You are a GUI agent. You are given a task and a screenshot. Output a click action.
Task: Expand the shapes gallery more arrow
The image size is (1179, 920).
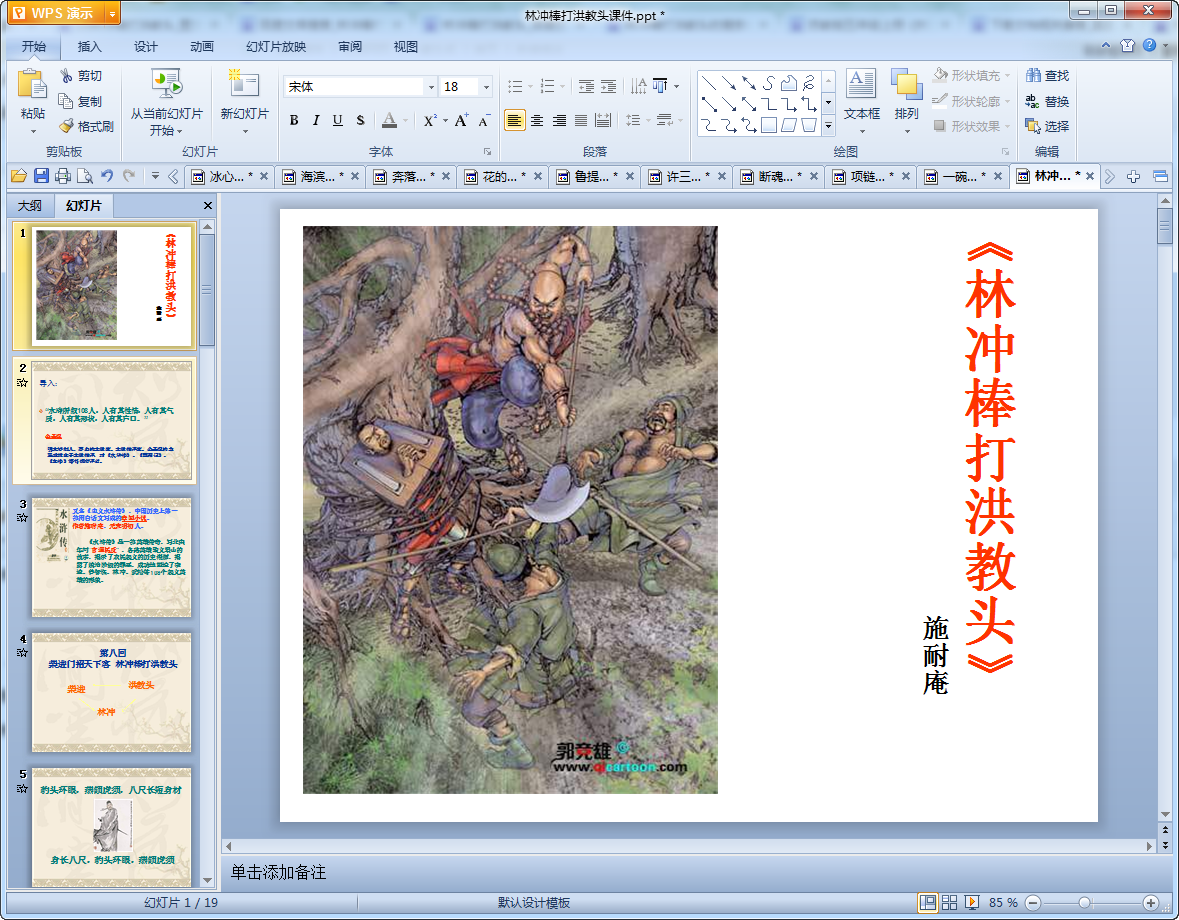tap(829, 126)
